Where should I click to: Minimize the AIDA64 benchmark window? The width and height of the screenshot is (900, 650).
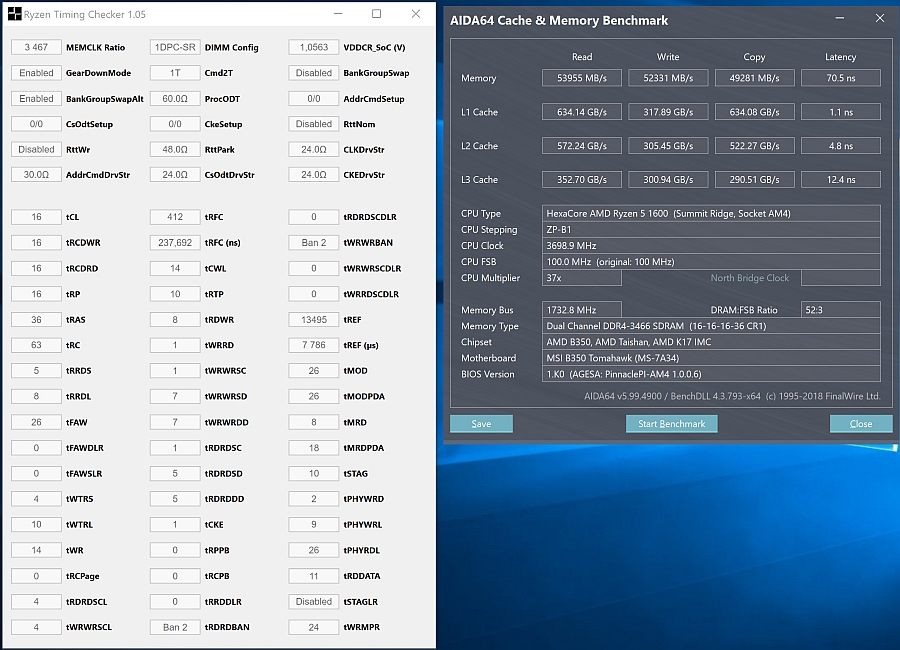[x=840, y=18]
